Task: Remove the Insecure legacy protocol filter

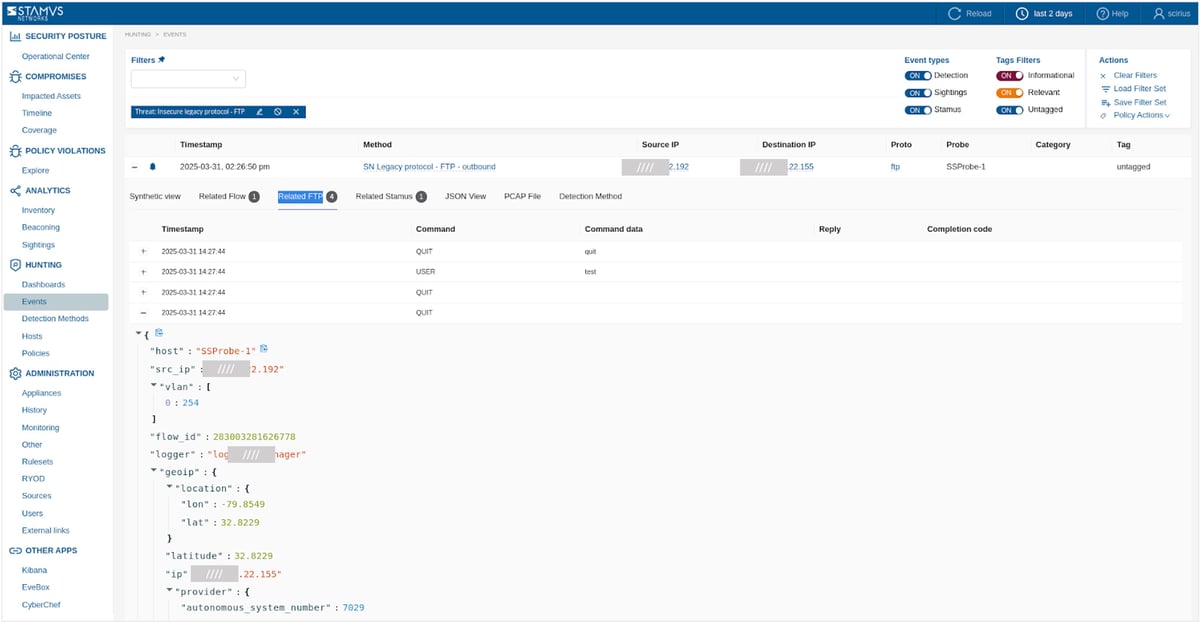Action: pos(296,112)
